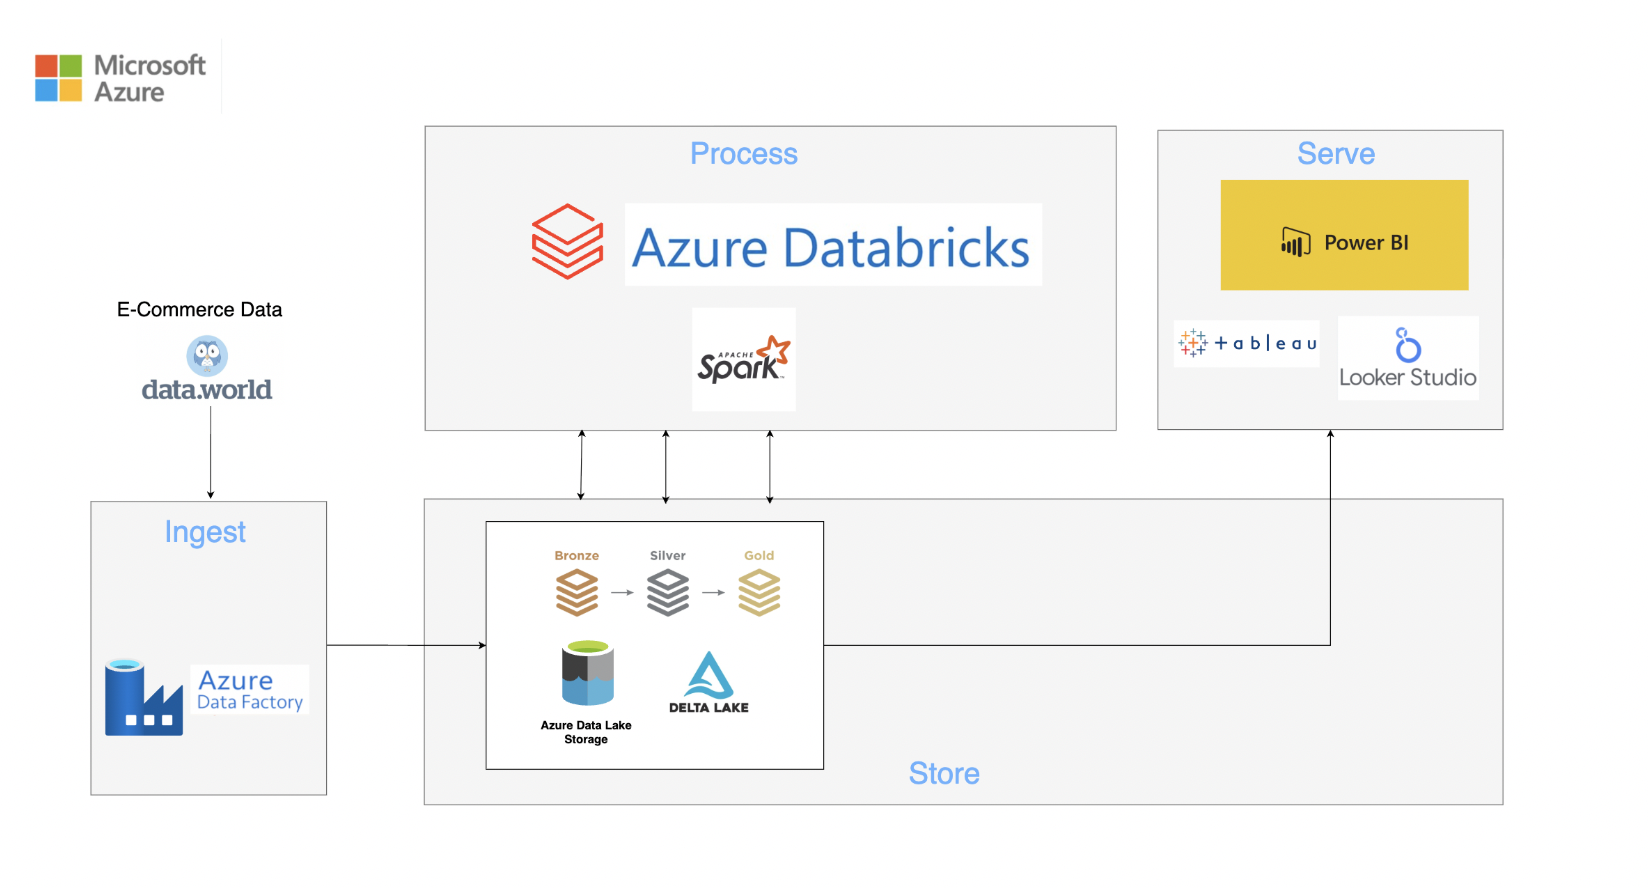Select the Azure Data Factory label
Viewport: 1648px width, 888px height.
pos(249,690)
